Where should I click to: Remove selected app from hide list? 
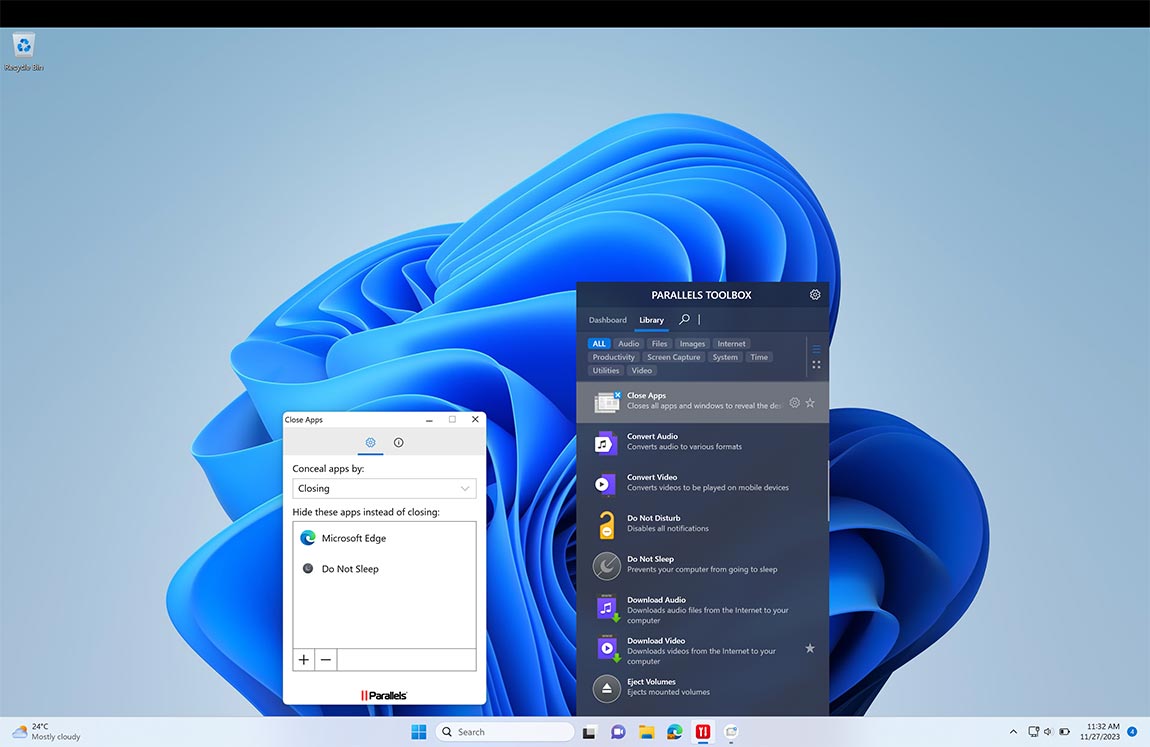pos(325,659)
